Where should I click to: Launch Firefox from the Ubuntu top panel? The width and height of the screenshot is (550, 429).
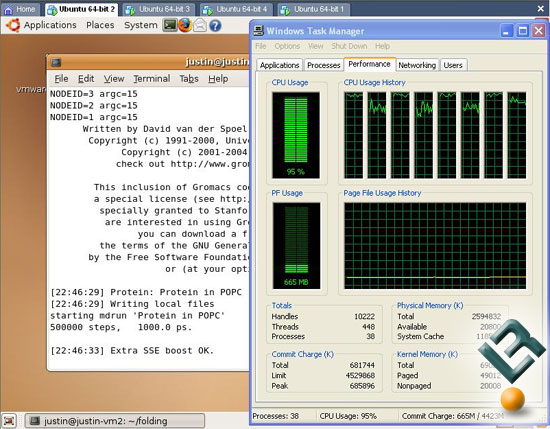coord(185,25)
